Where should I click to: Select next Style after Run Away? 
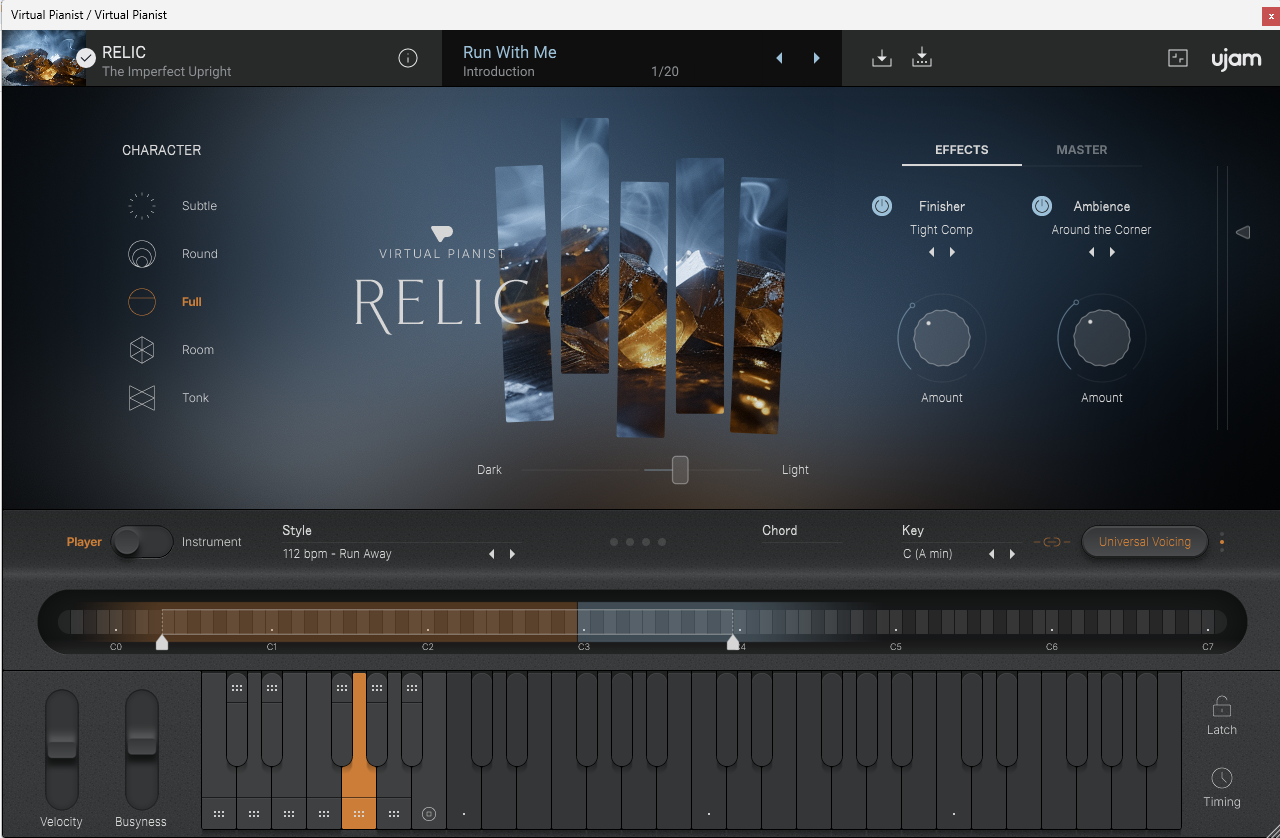512,554
